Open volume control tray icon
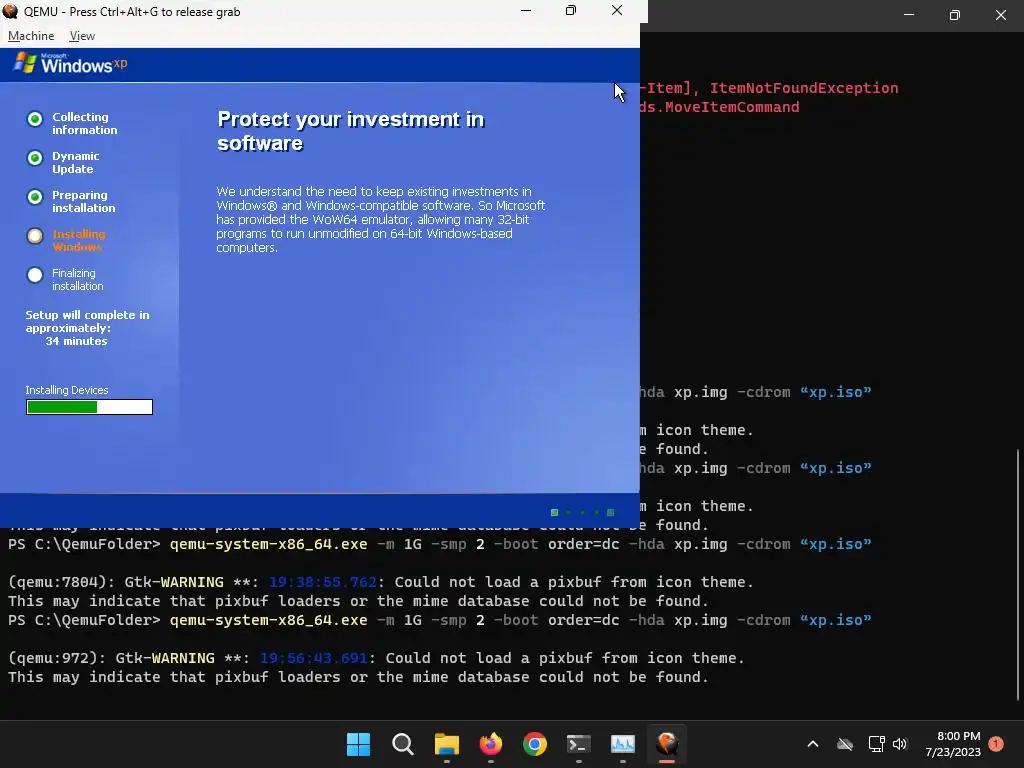Viewport: 1024px width, 768px height. click(900, 744)
